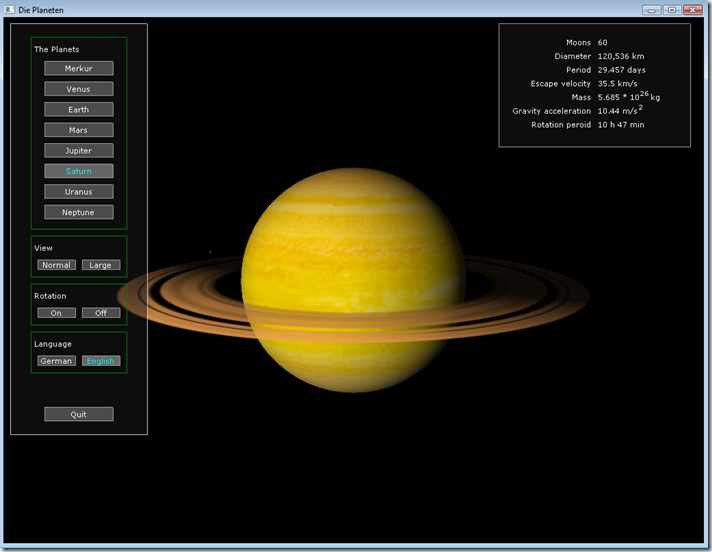Image resolution: width=712 pixels, height=552 pixels.
Task: Set view to Normal
Action: (56, 265)
